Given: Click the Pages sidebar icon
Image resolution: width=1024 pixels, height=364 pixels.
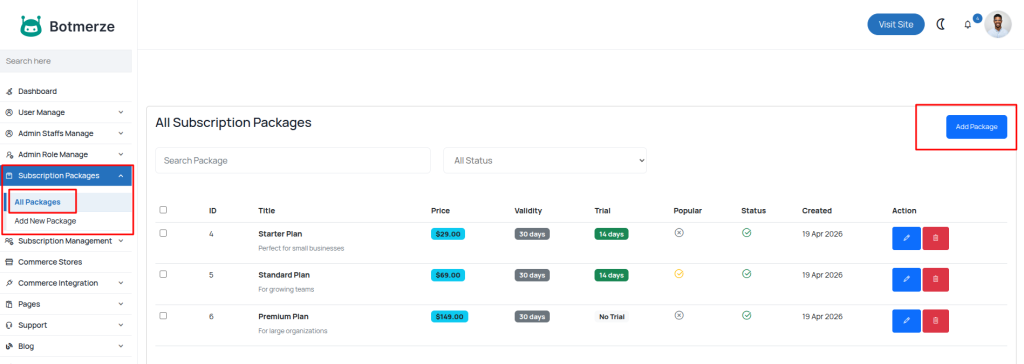Looking at the screenshot, I should point(9,304).
